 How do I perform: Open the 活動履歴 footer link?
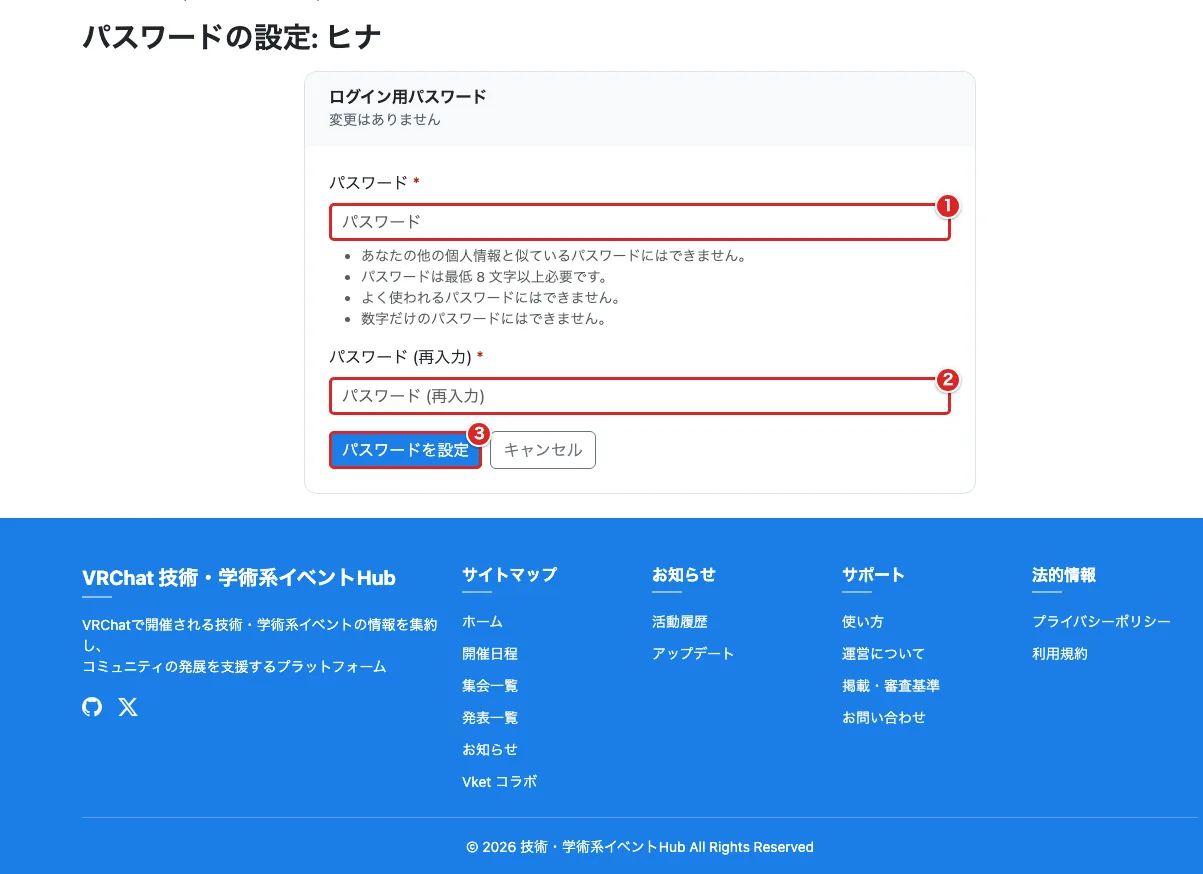tap(680, 622)
